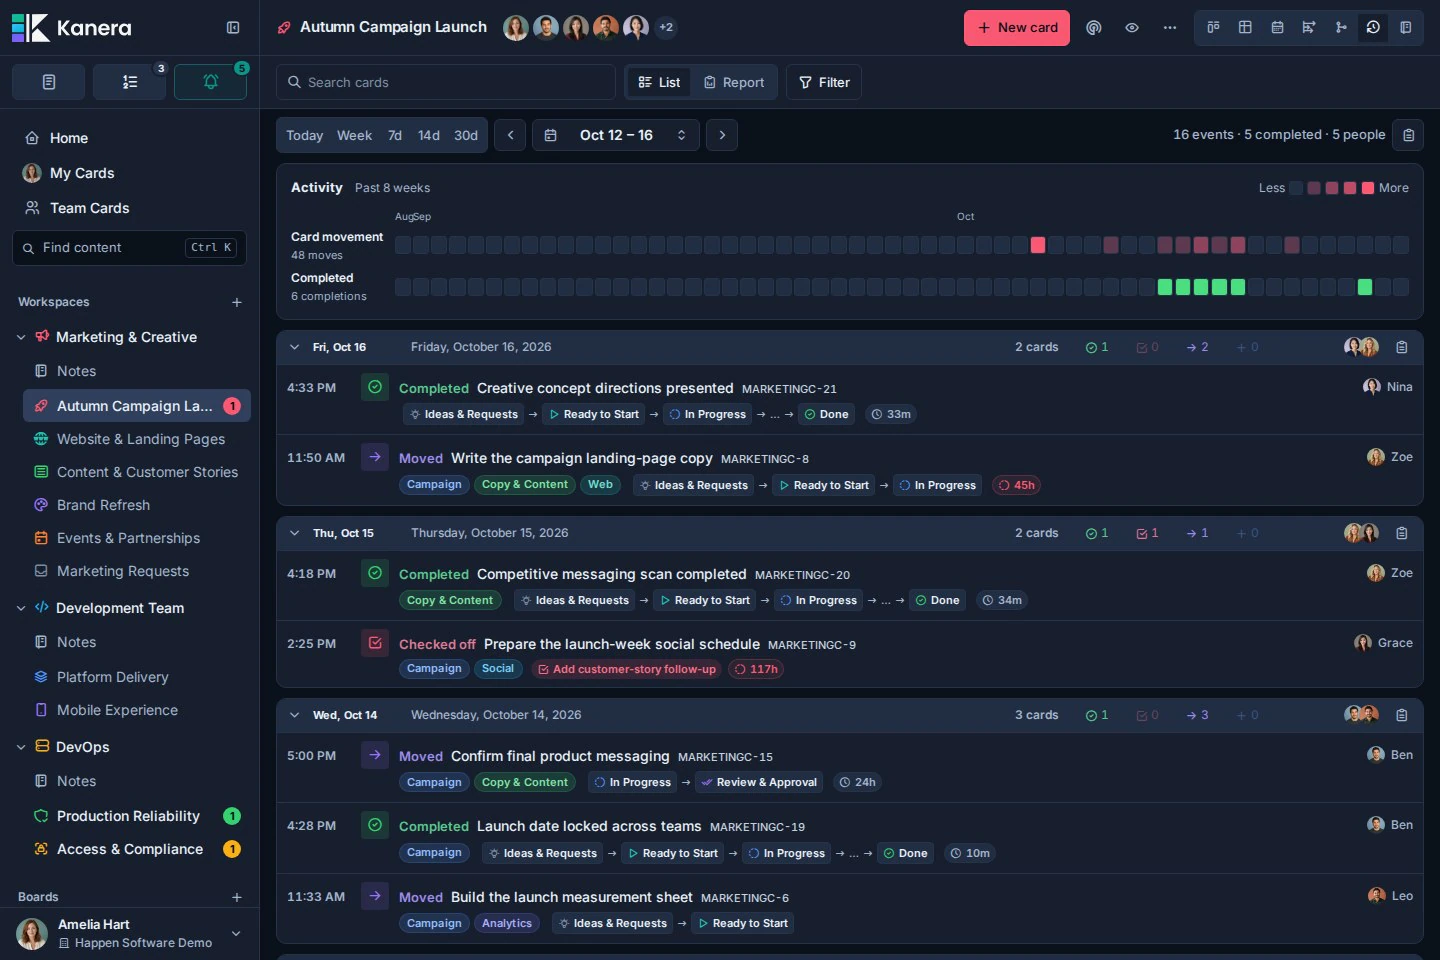Screen dimensions: 1440x960
Task: Select the activity history view icon
Action: point(1373,28)
